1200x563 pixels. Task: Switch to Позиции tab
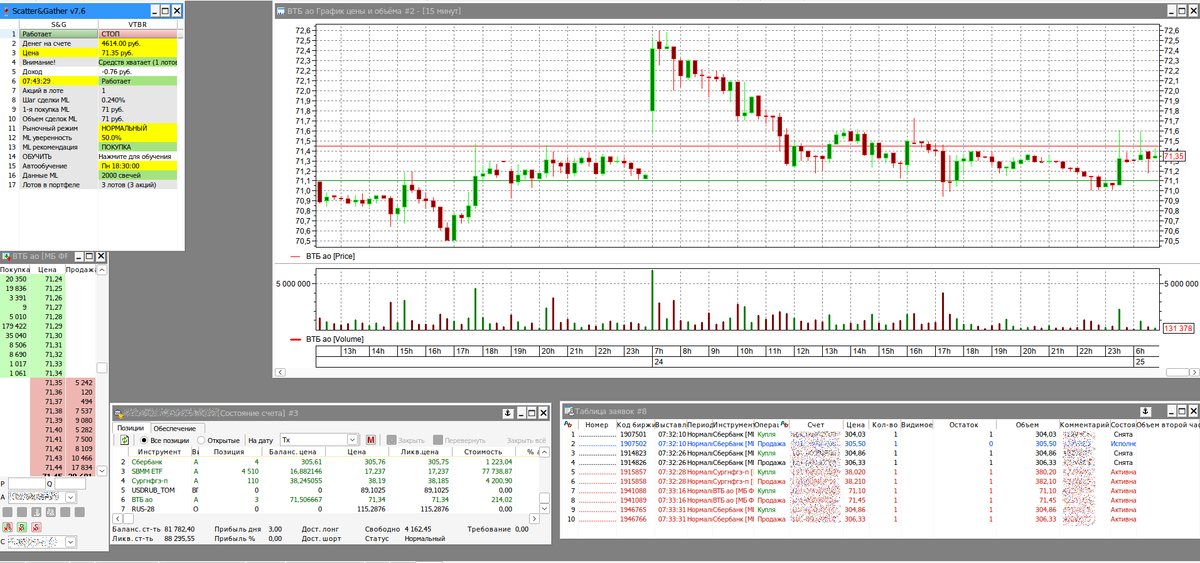click(x=131, y=429)
